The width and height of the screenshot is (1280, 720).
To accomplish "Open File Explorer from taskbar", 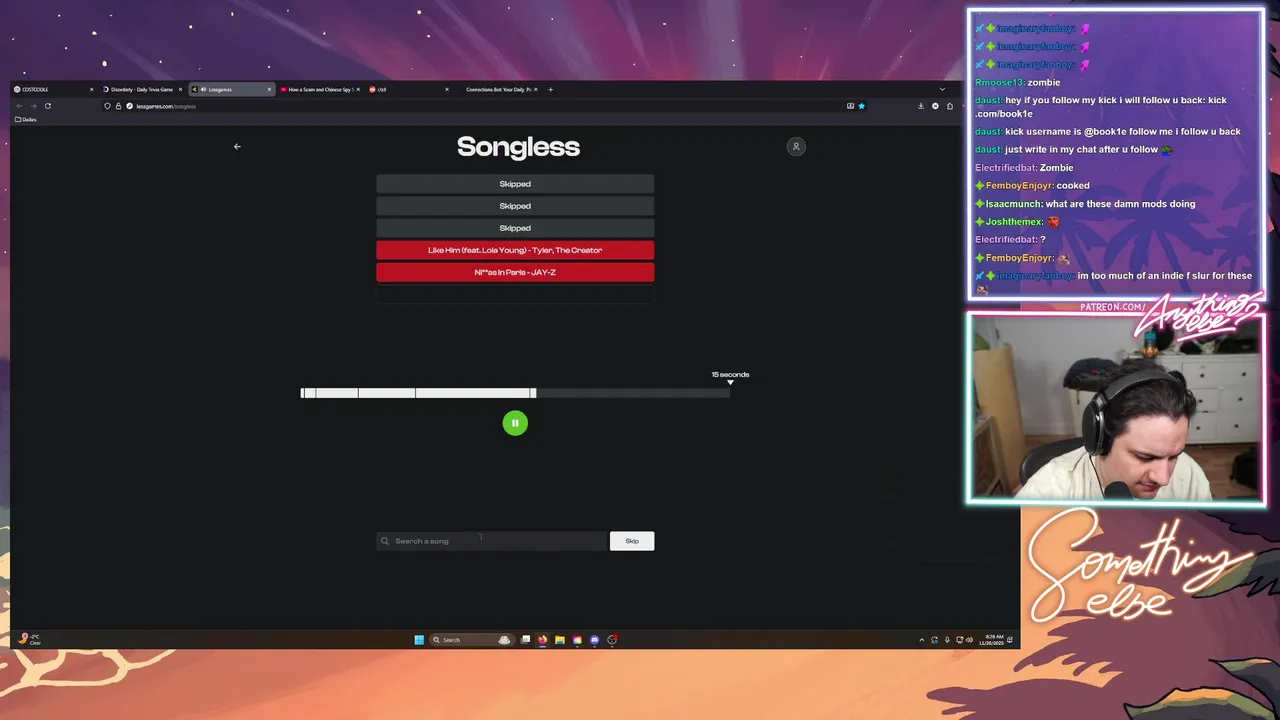I will click(x=560, y=640).
